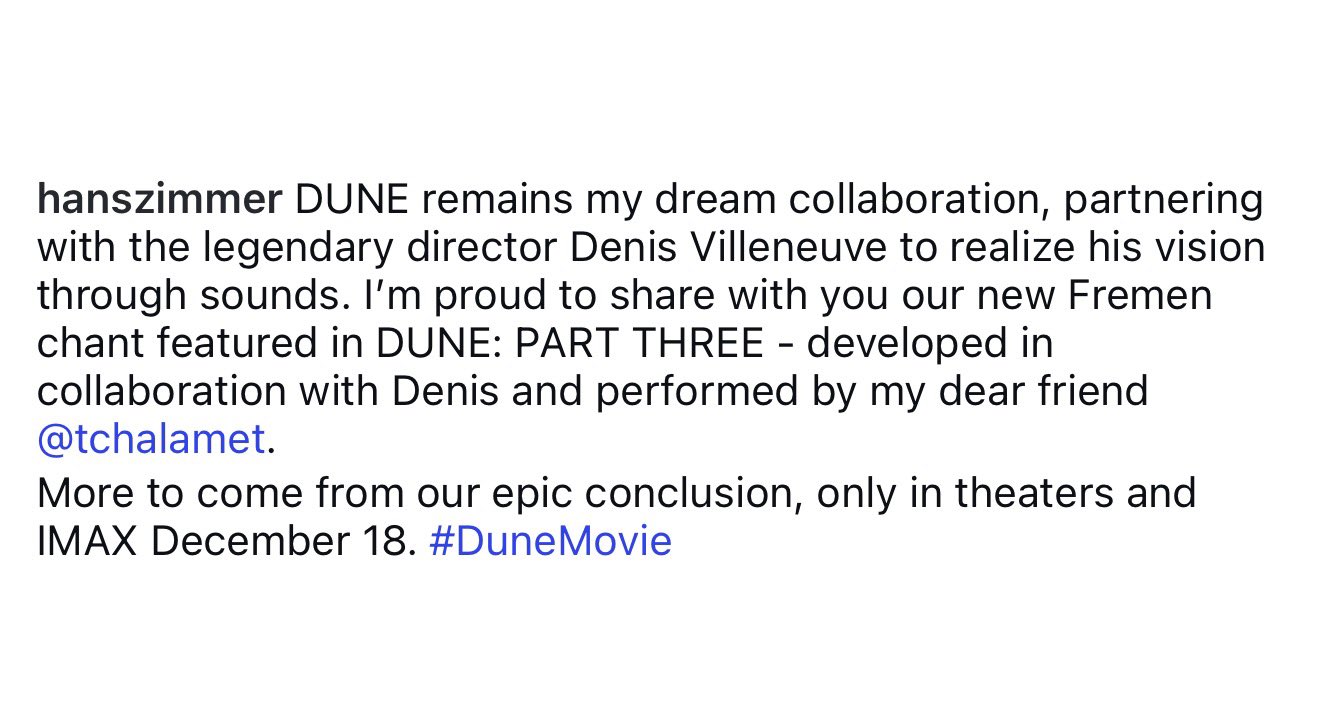
Task: Open the @tchalamet mention link
Action: [x=152, y=439]
